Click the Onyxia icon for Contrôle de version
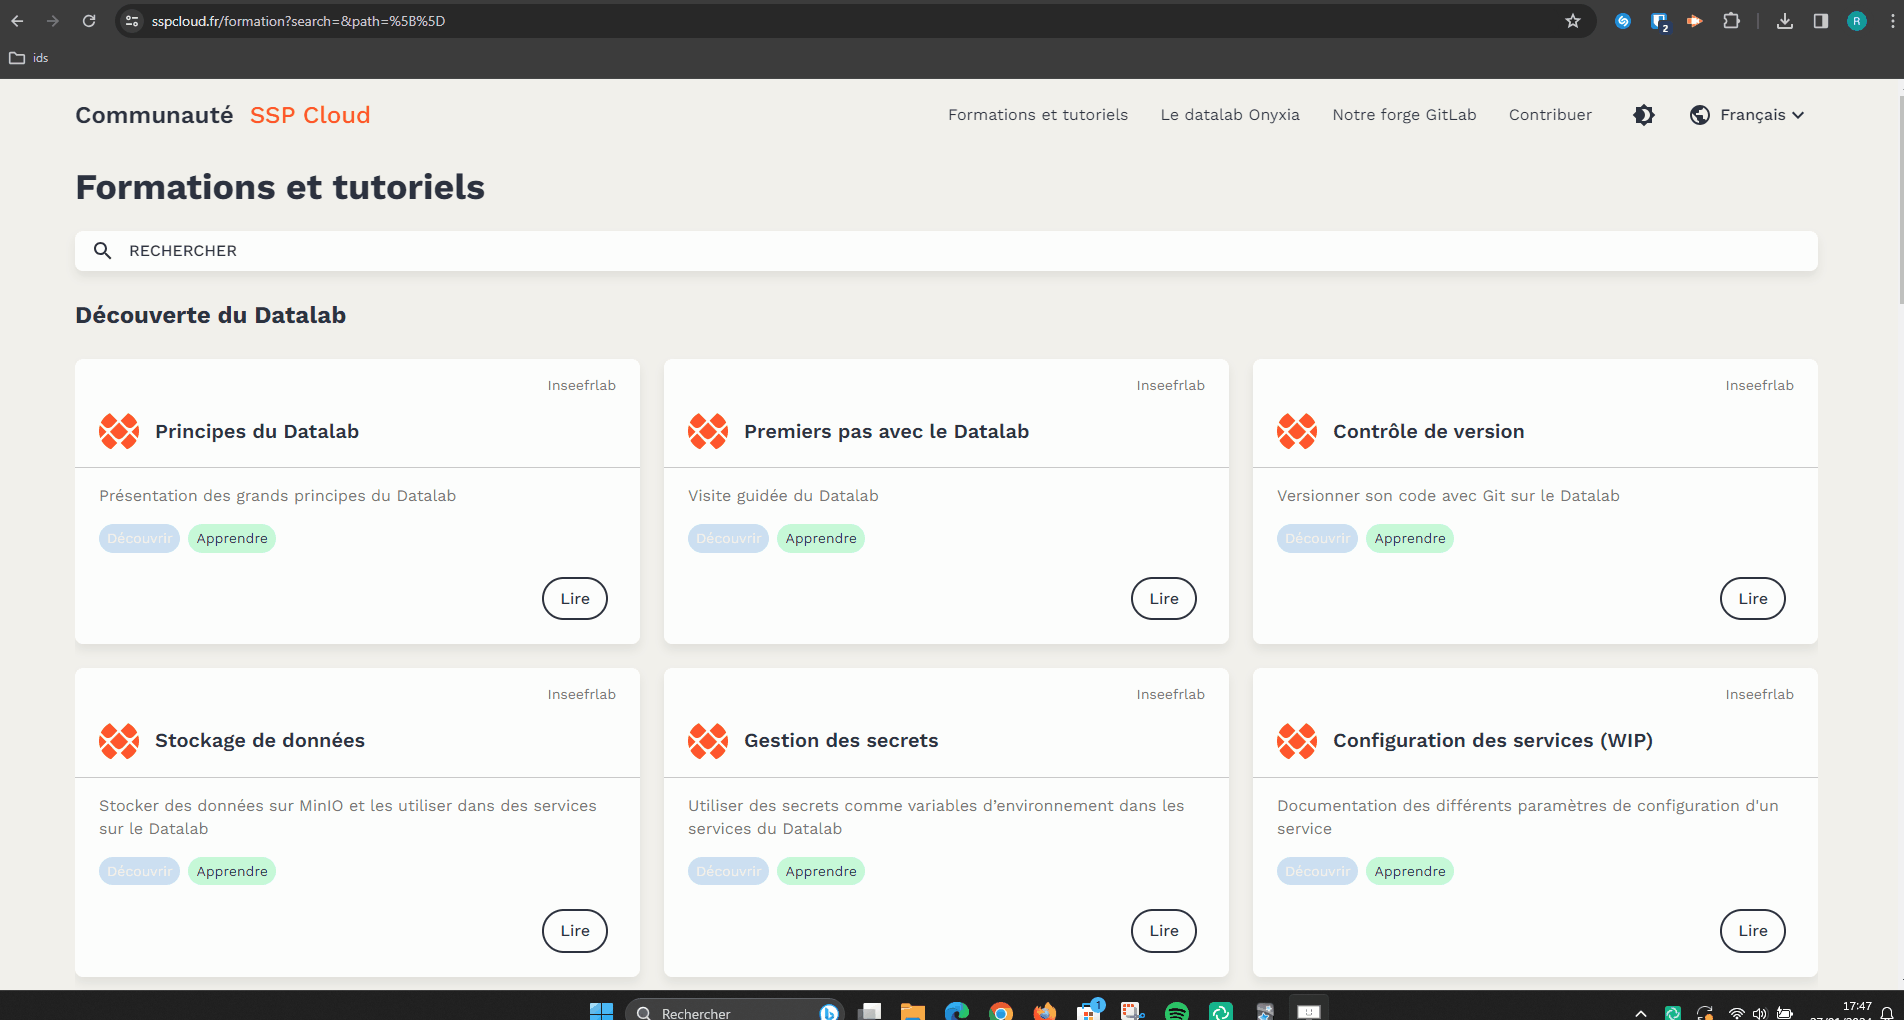This screenshot has width=1904, height=1020. [x=1297, y=432]
